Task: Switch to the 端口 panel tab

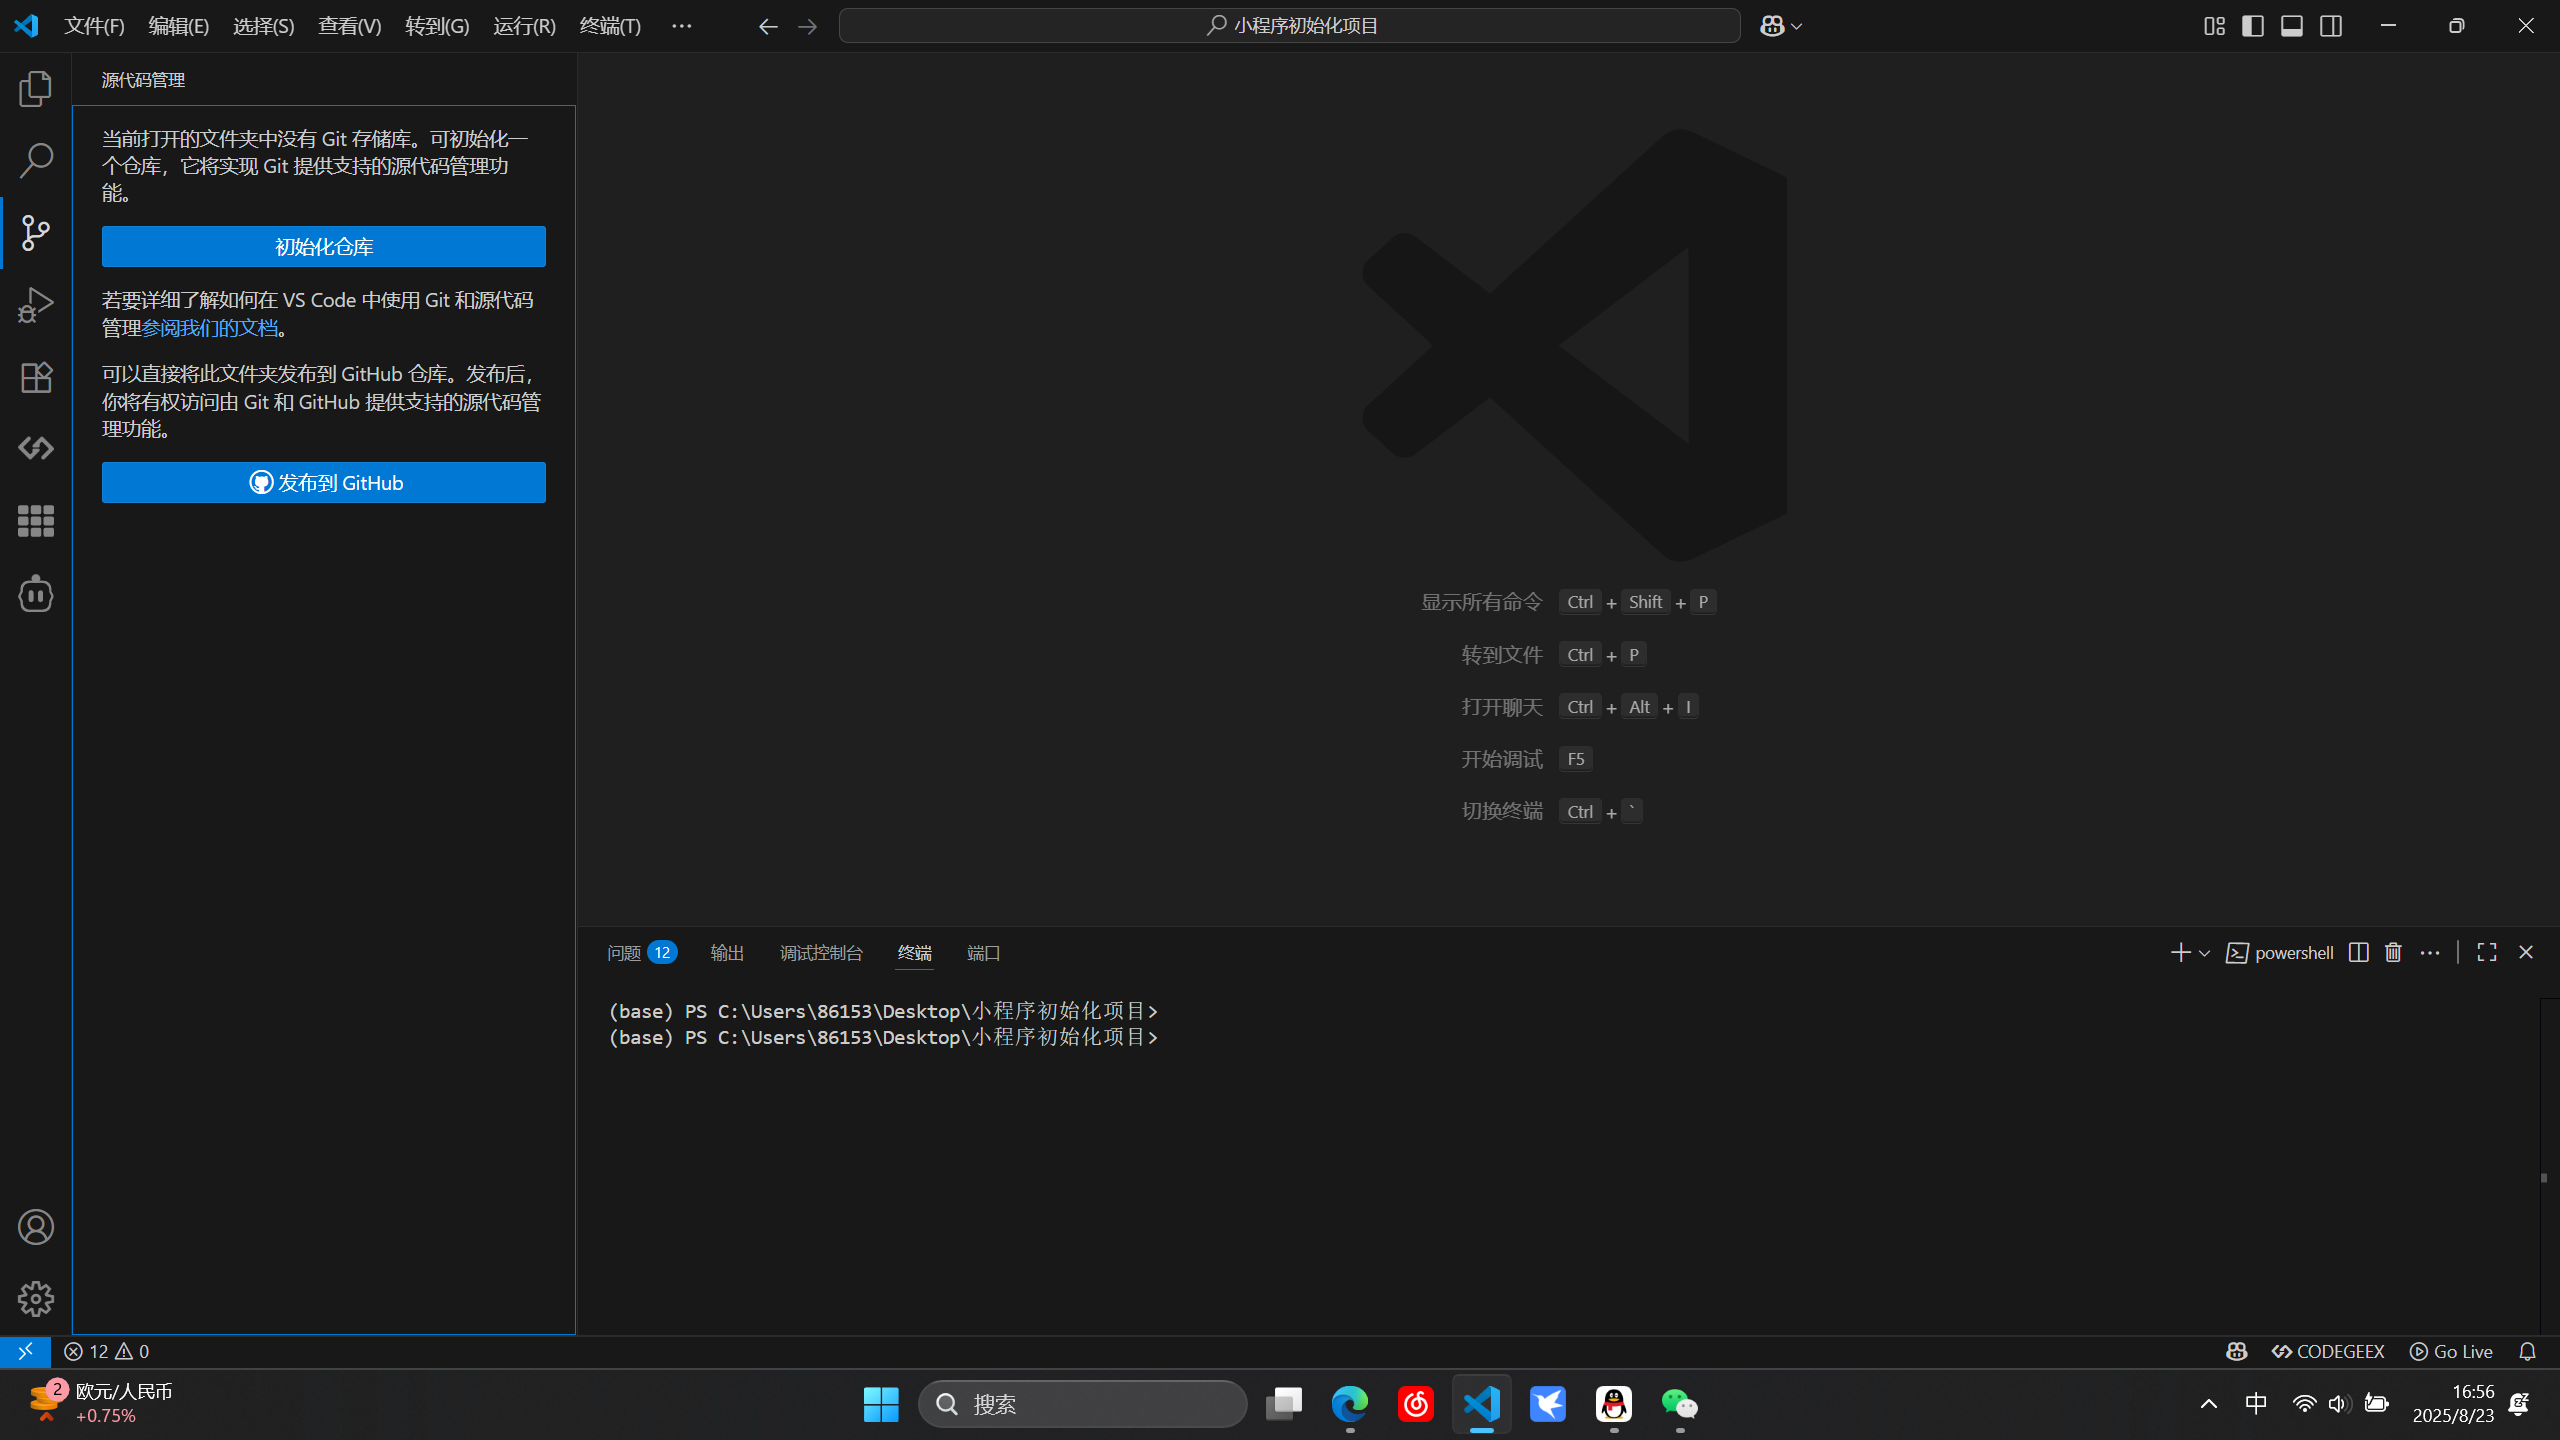Action: pyautogui.click(x=984, y=953)
